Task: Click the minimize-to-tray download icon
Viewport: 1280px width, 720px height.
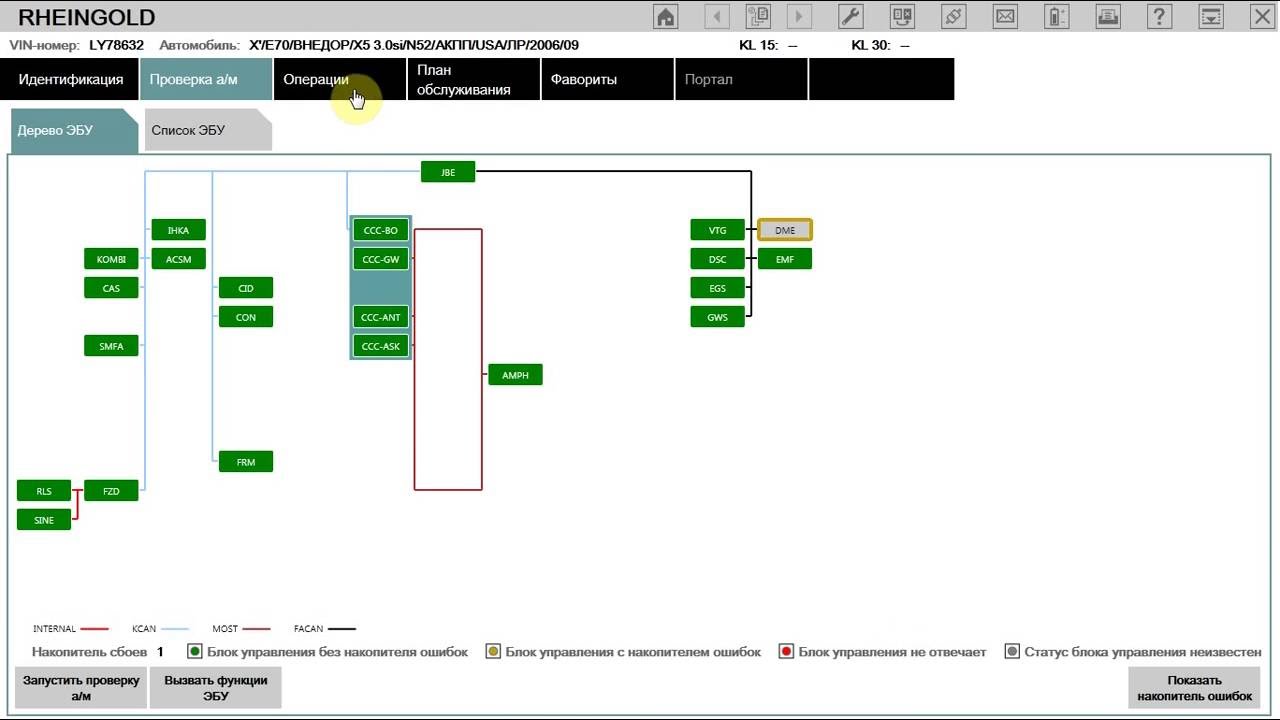Action: tap(1211, 16)
